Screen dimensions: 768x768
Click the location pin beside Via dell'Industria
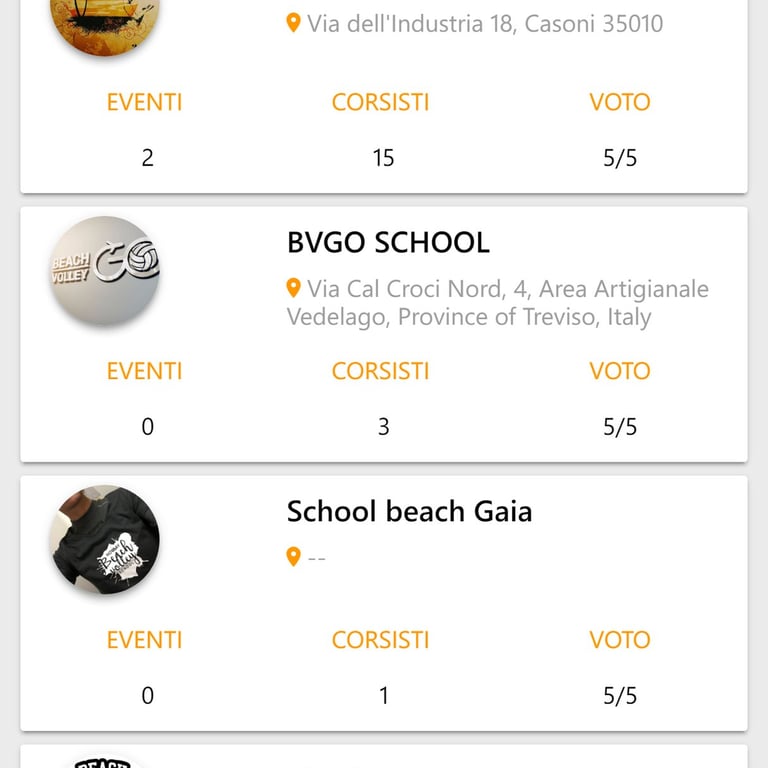[x=293, y=23]
